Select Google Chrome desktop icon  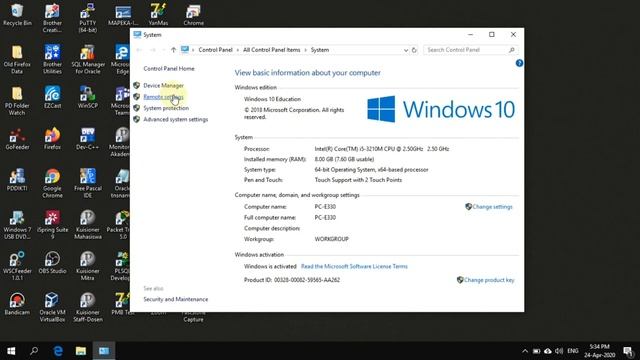point(52,183)
